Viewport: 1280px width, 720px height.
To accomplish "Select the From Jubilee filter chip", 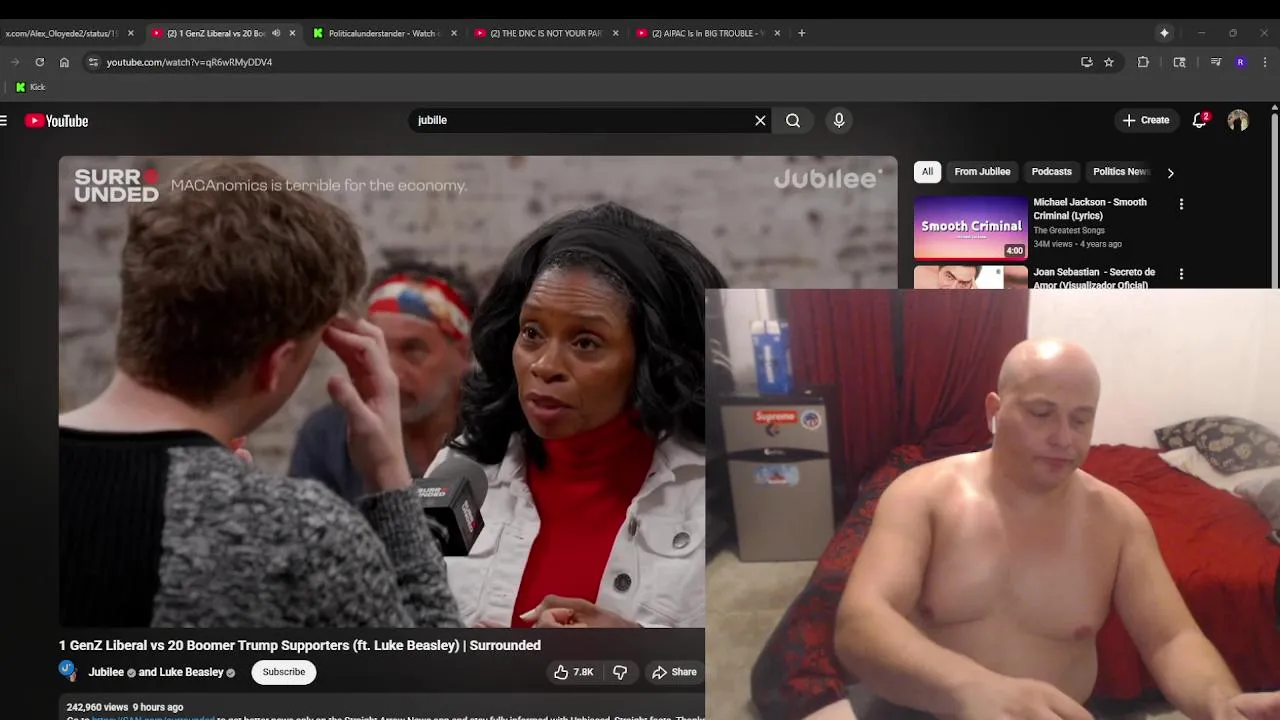I will pyautogui.click(x=982, y=172).
